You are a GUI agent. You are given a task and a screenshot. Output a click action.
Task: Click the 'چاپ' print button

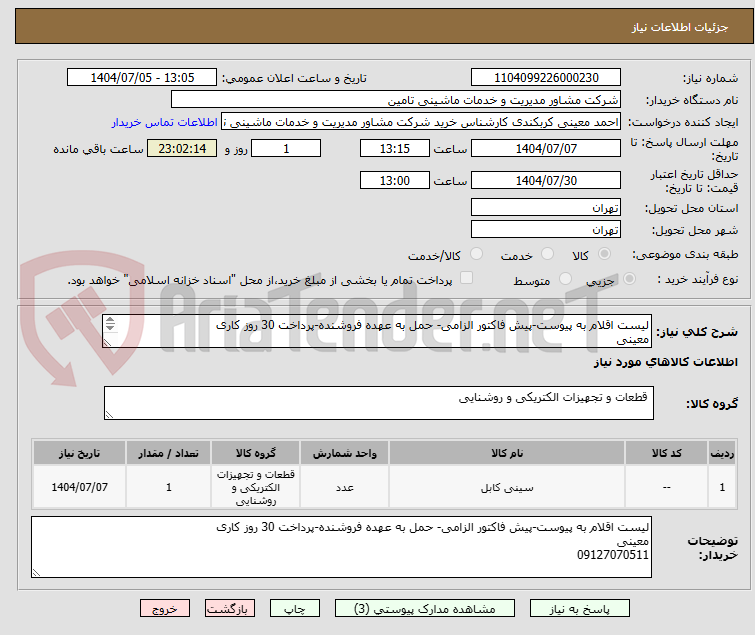tap(295, 609)
